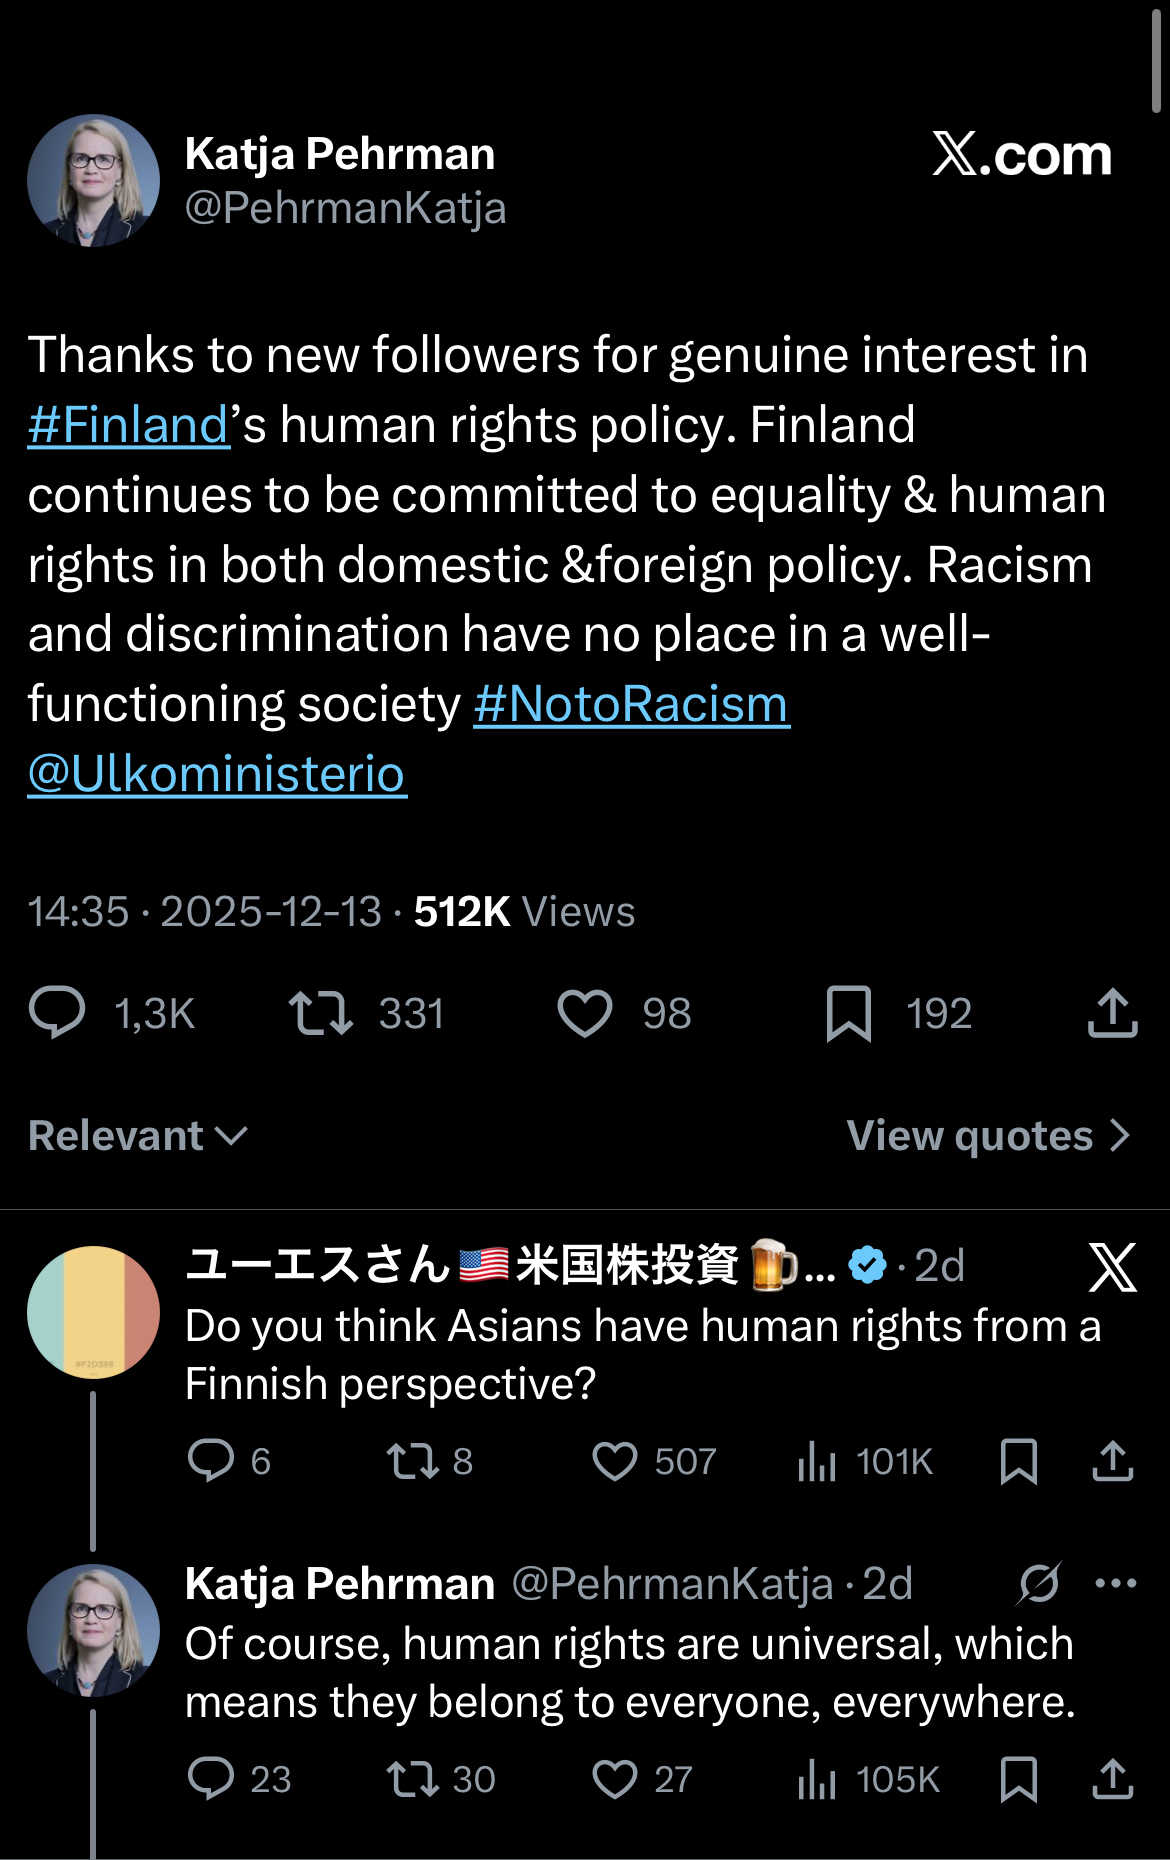Share Katja Pehrman's 'Of course' reply

[1112, 1779]
